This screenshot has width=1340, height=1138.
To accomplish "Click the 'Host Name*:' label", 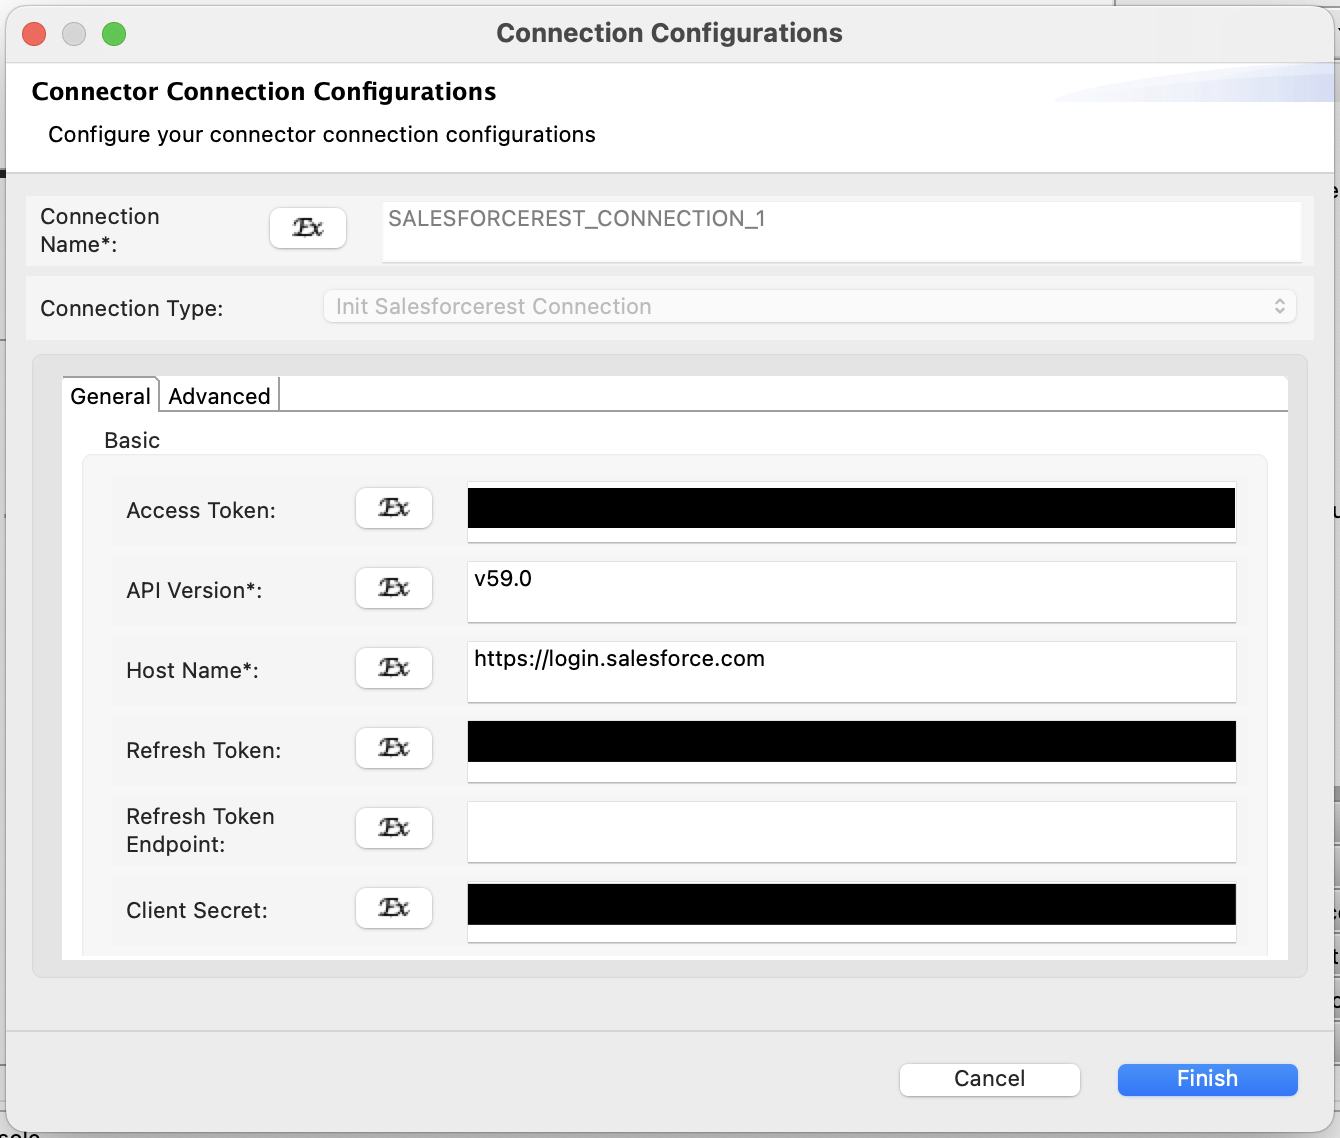I will tap(192, 670).
